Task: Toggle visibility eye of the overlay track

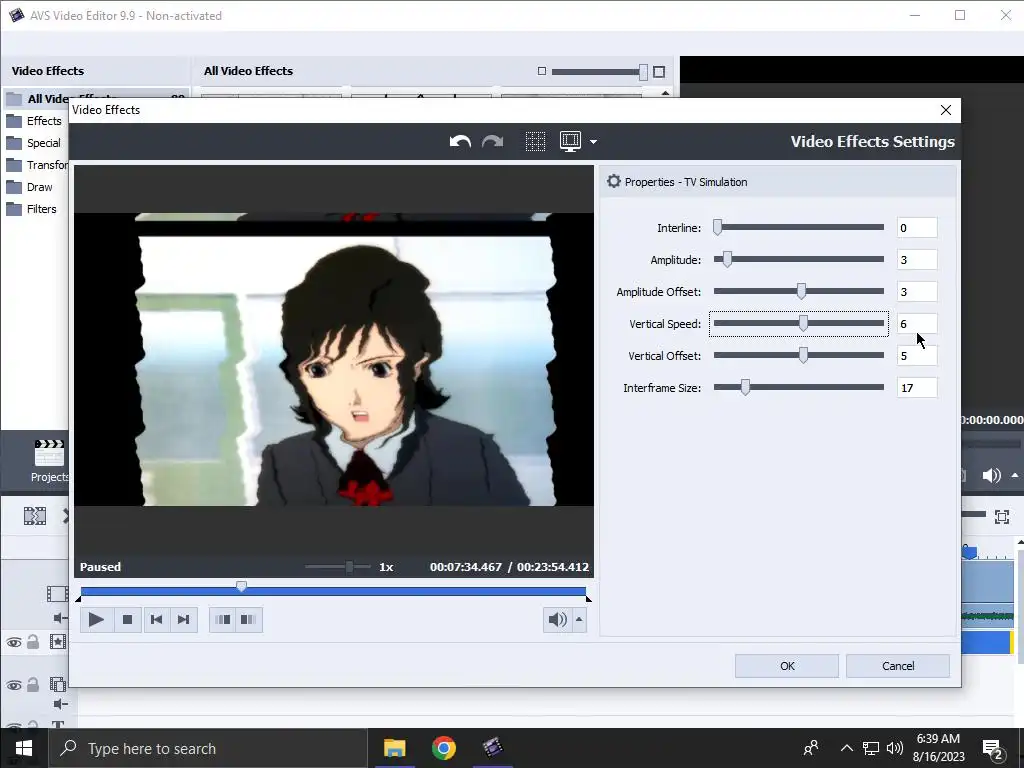Action: (14, 685)
